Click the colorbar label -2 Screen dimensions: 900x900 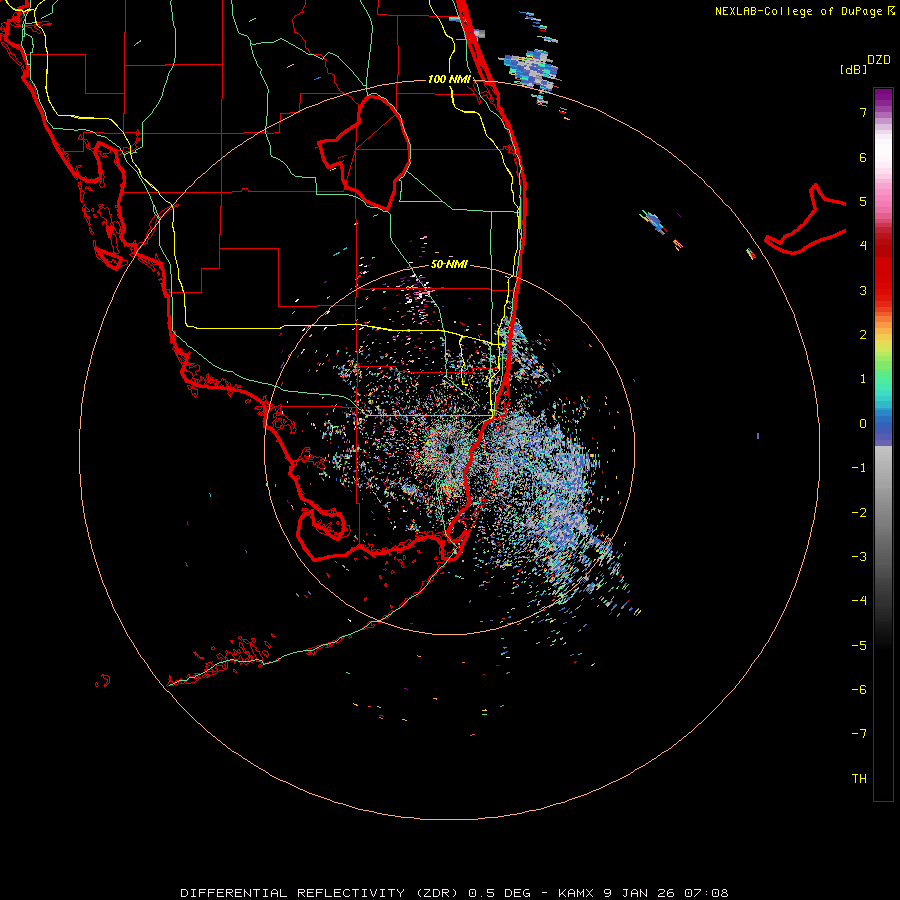pyautogui.click(x=859, y=513)
